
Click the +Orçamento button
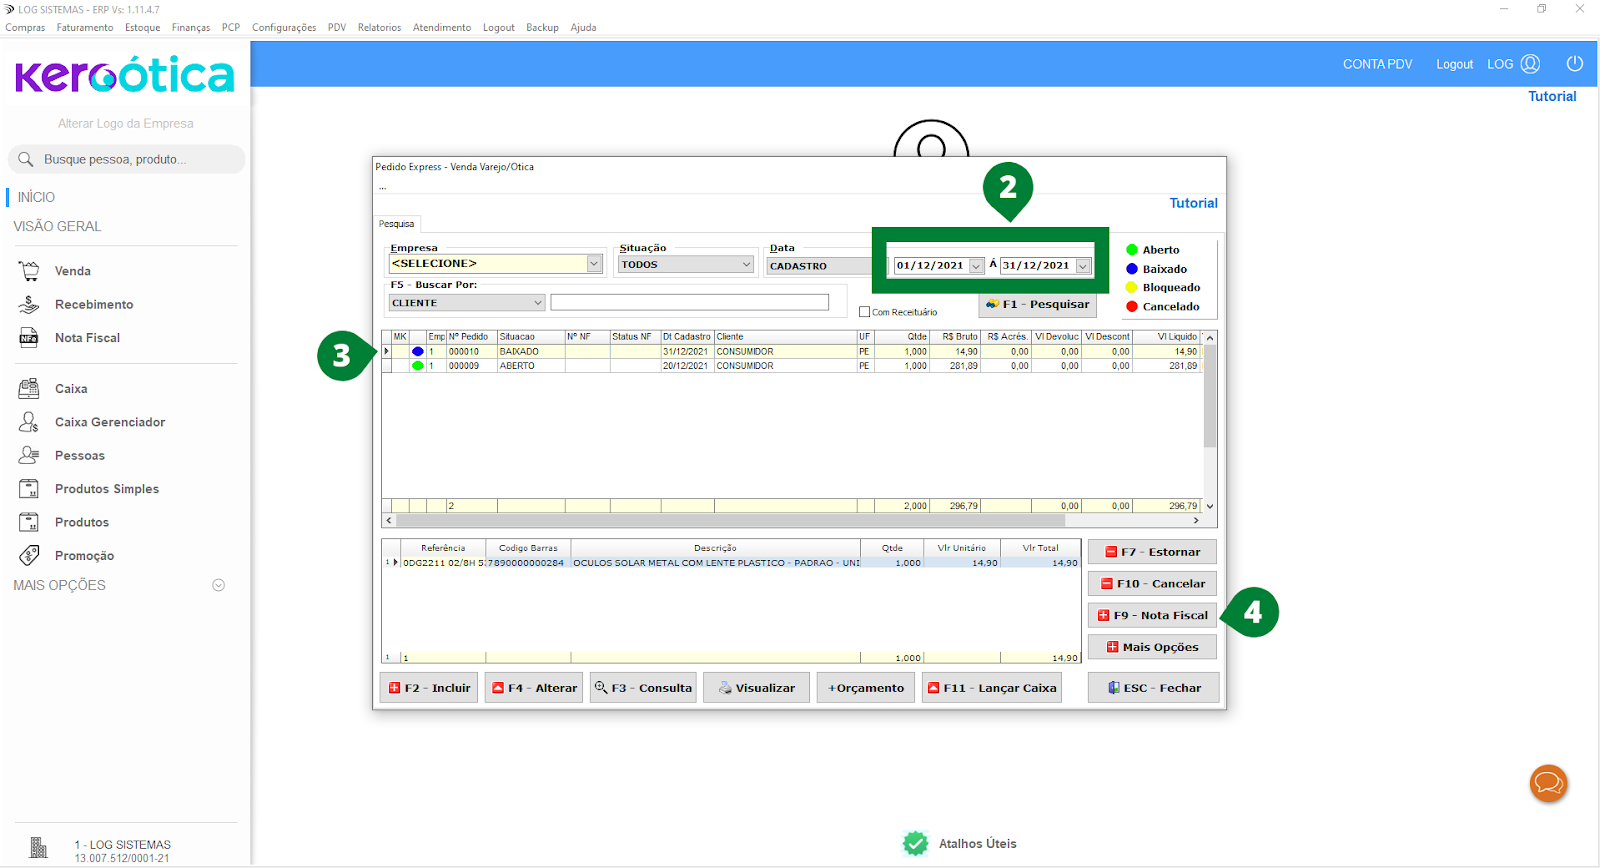(866, 688)
